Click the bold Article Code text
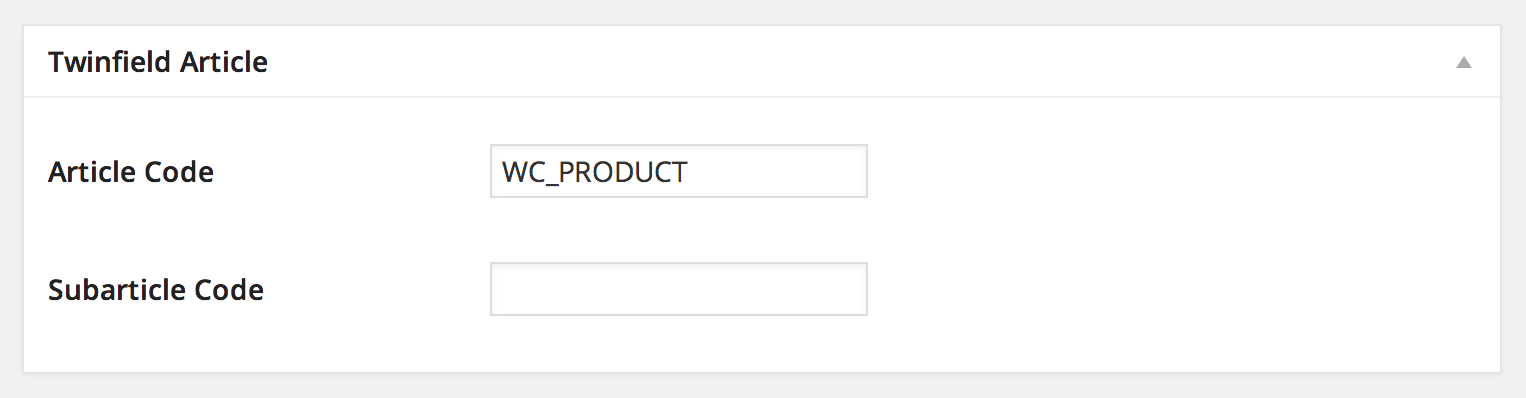 tap(131, 172)
